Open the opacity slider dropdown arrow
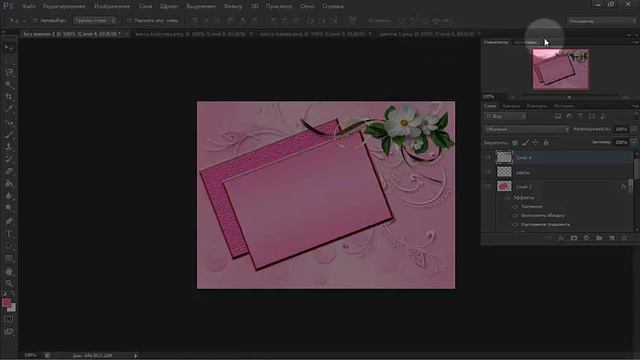The height and width of the screenshot is (360, 640). 633,129
